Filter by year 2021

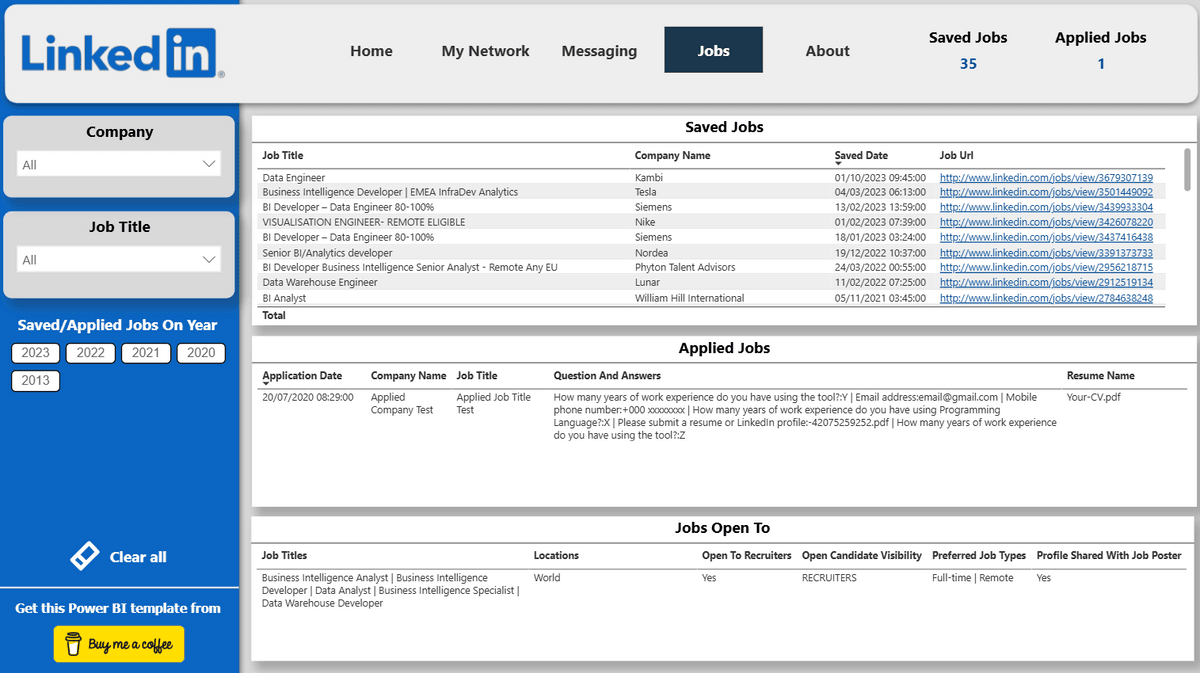(x=146, y=353)
